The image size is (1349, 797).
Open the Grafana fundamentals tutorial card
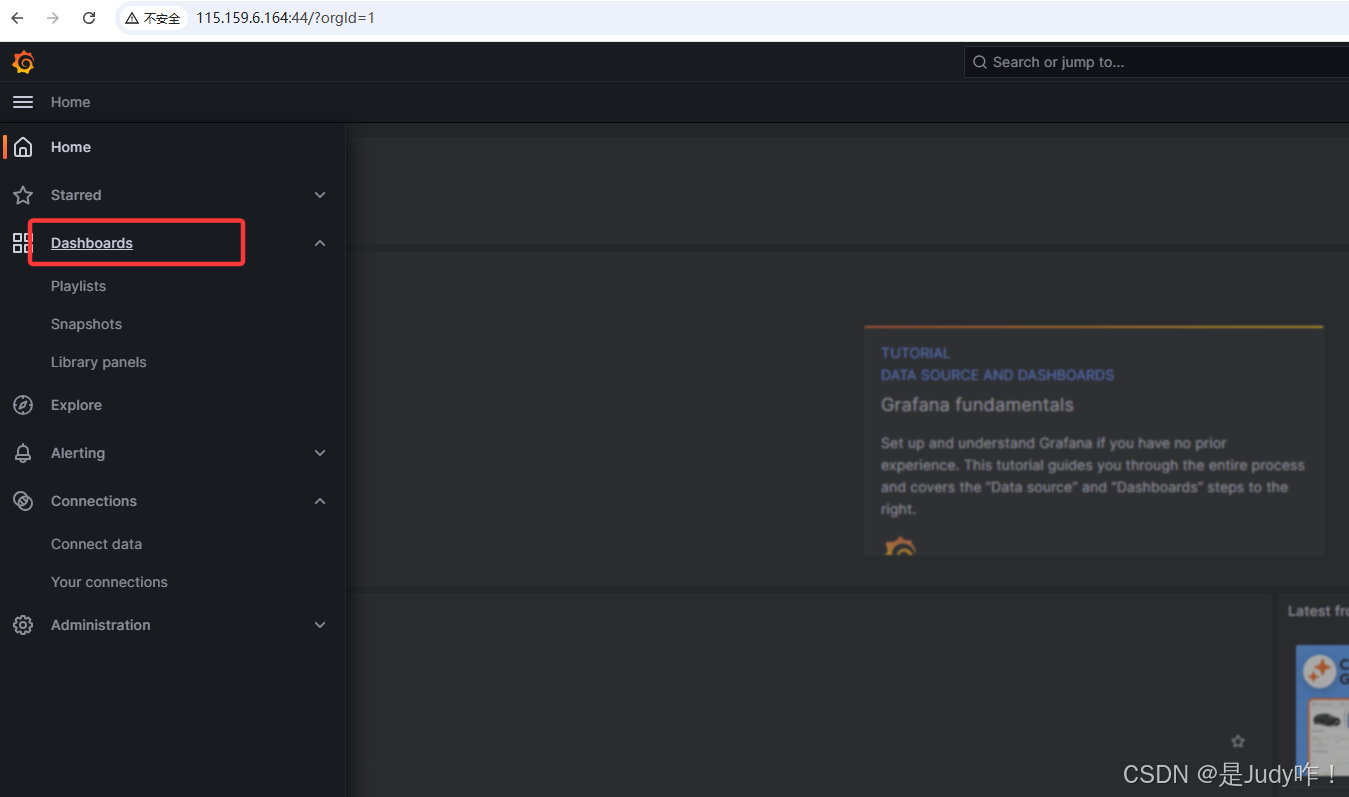click(1094, 440)
